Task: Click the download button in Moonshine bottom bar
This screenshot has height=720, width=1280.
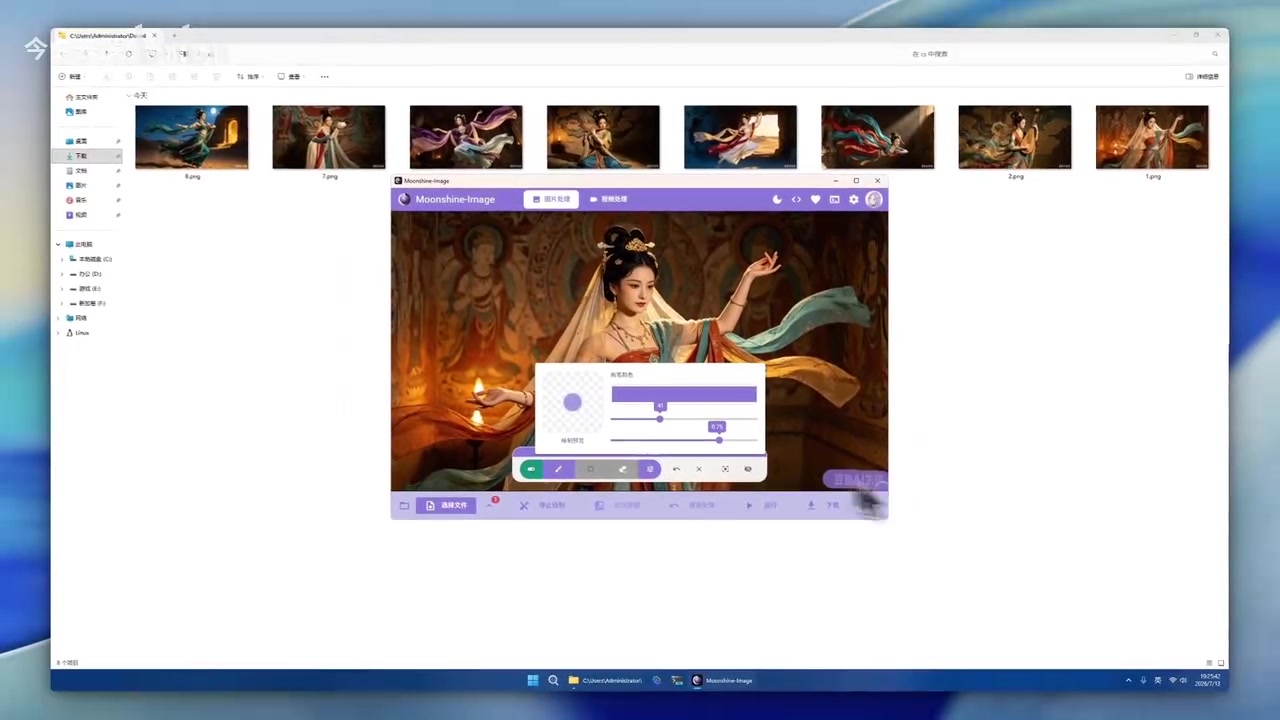Action: [x=823, y=506]
